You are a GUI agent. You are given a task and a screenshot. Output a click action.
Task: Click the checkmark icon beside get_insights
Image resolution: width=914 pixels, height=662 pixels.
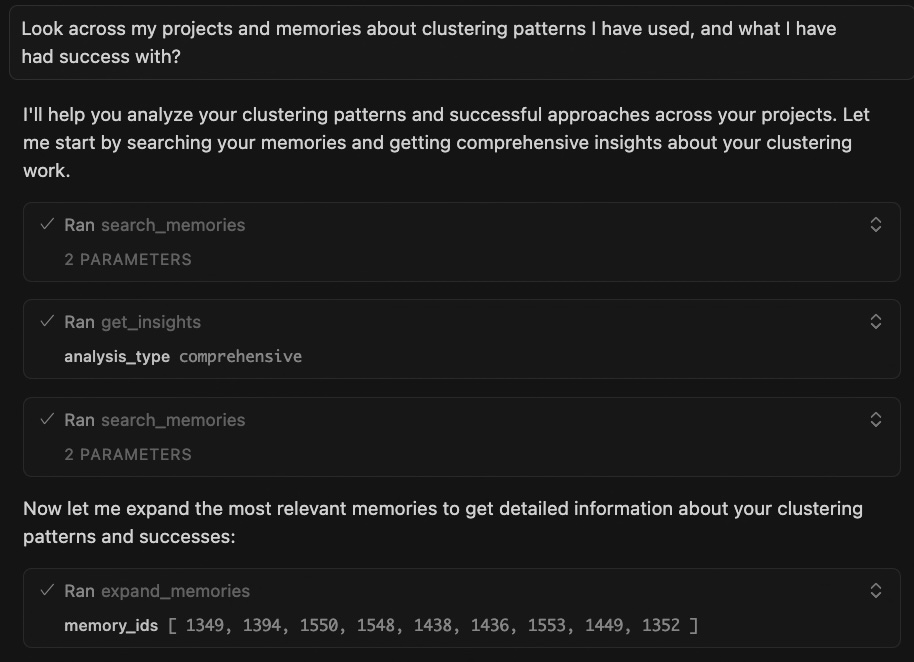coord(46,322)
